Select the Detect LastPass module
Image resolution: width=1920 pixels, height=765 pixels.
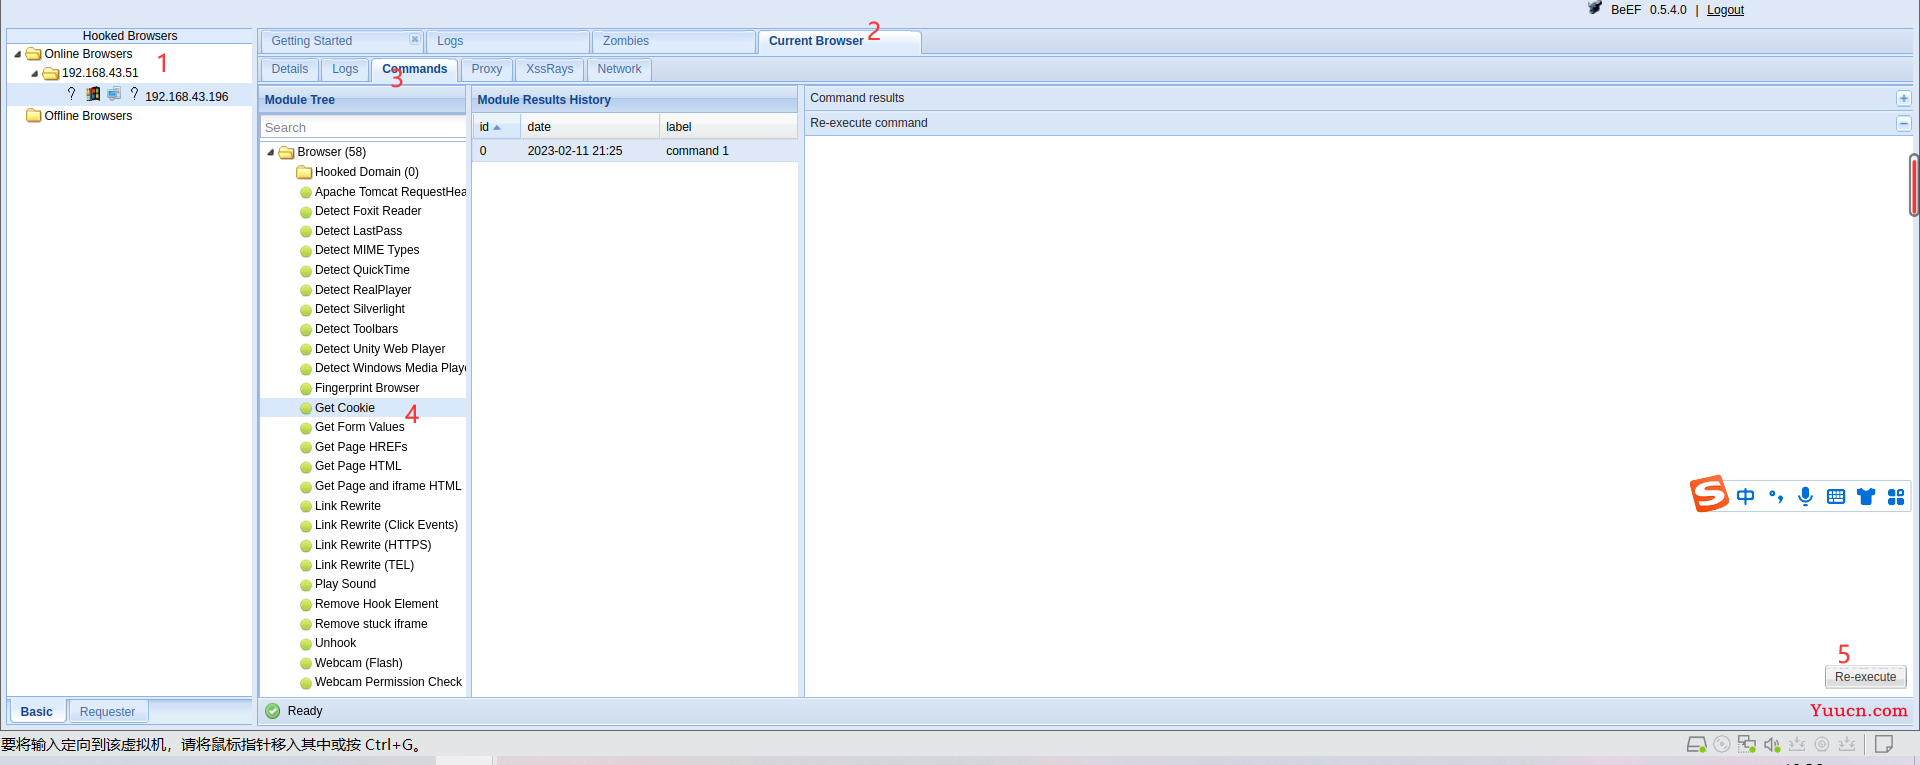coord(358,231)
